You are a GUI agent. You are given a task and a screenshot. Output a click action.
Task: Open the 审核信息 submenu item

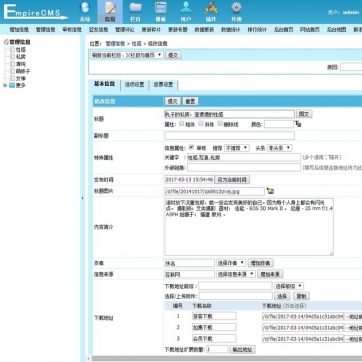(x=72, y=30)
